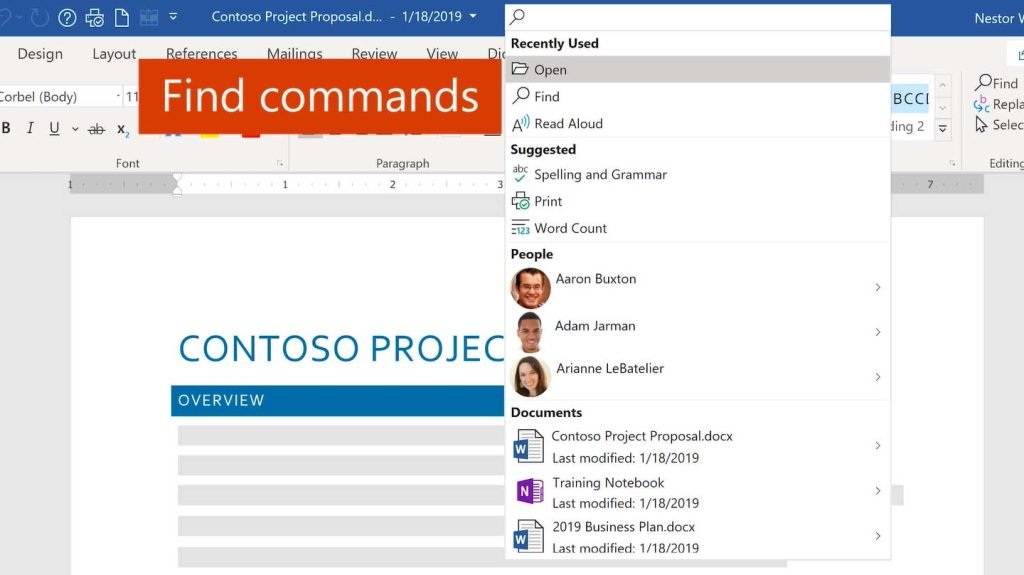Image resolution: width=1024 pixels, height=575 pixels.
Task: Click Select in the Editing group
Action: click(999, 125)
